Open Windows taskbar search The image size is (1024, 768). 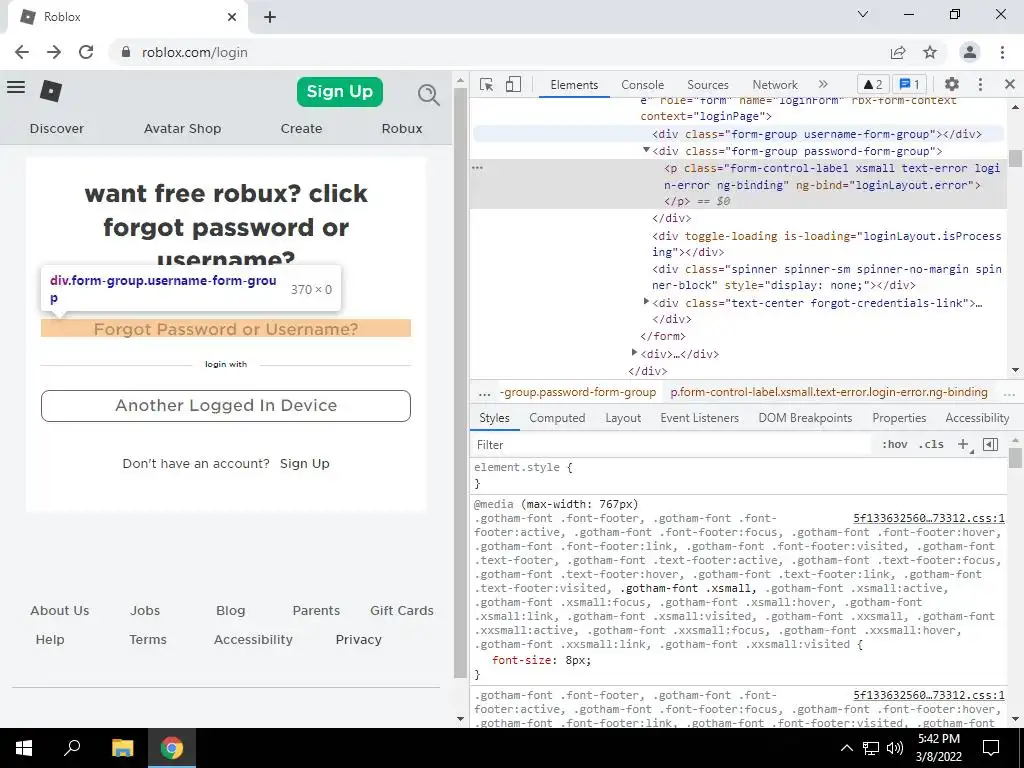tap(72, 748)
